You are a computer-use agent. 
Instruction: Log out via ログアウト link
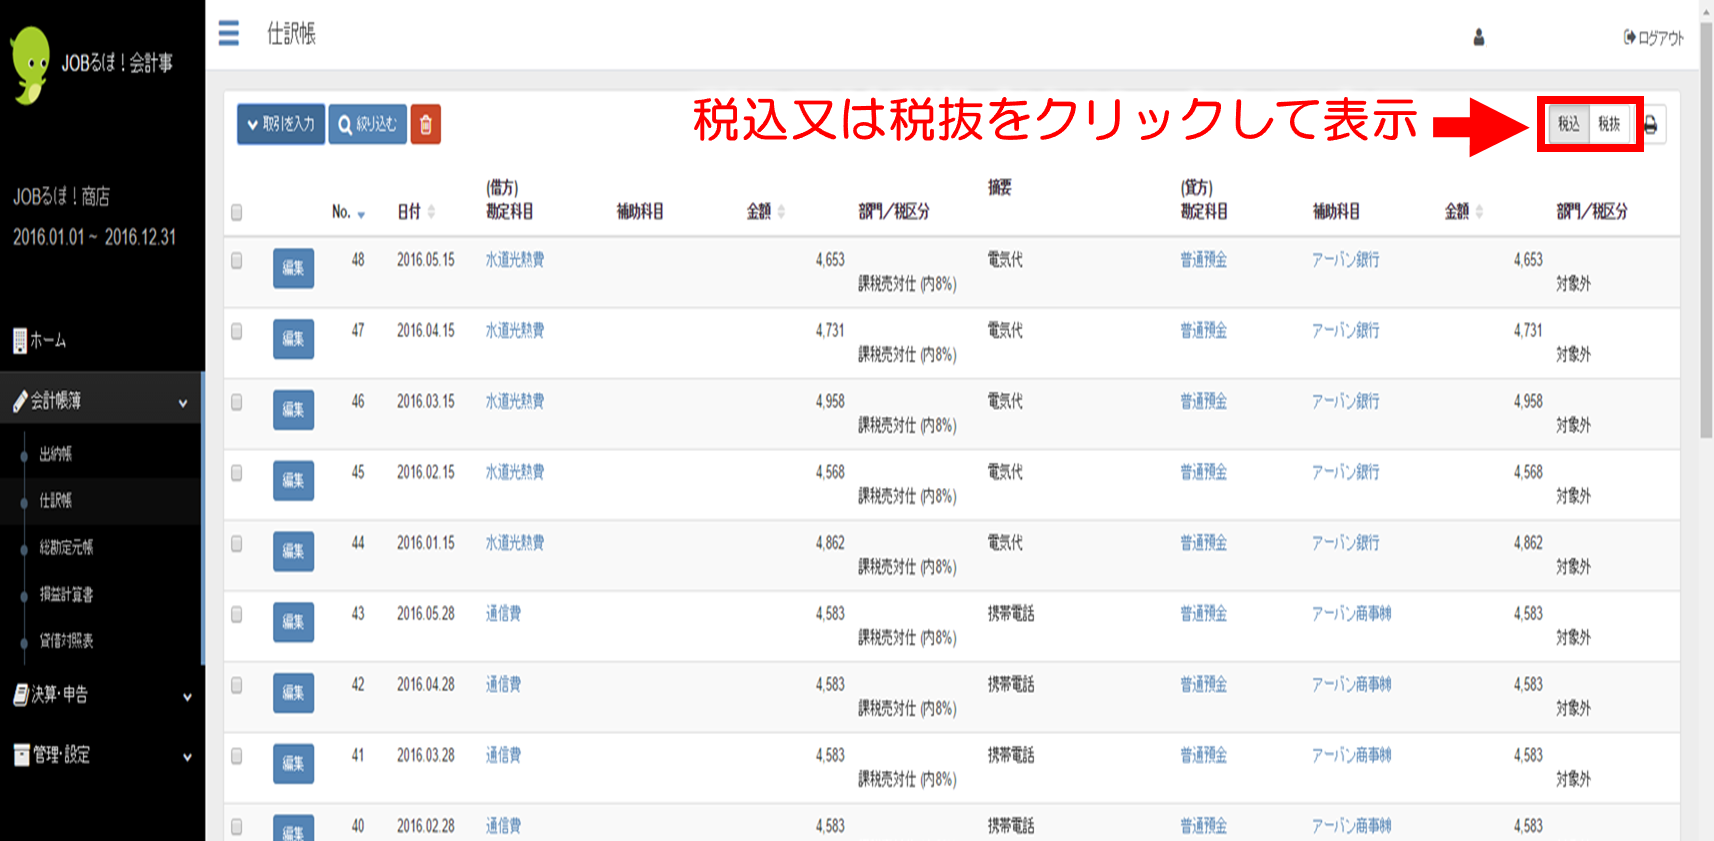click(x=1654, y=38)
